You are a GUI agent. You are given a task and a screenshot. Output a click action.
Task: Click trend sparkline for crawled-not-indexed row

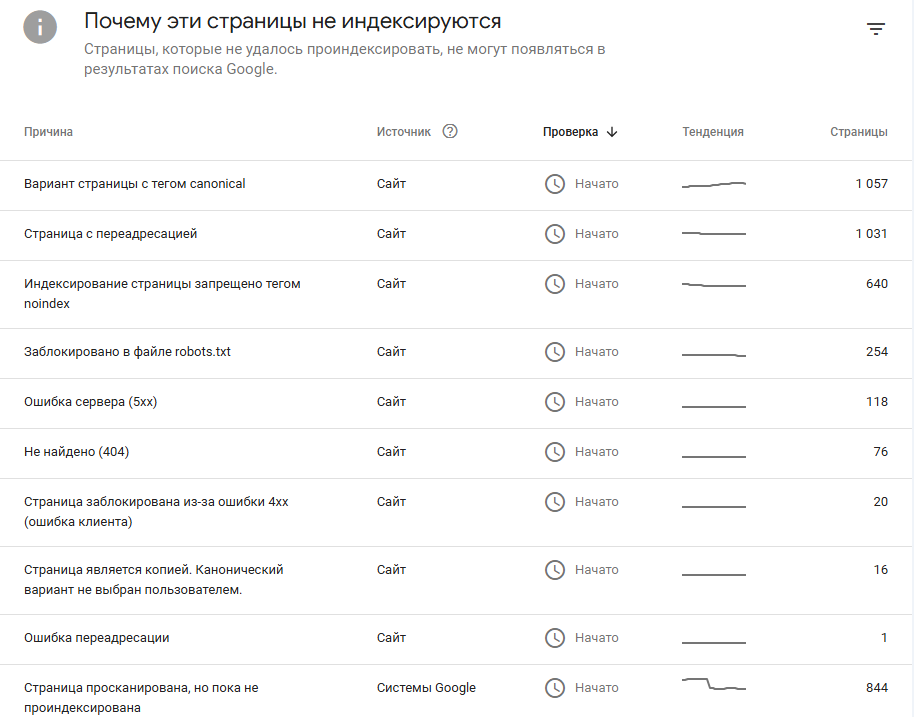pyautogui.click(x=714, y=685)
